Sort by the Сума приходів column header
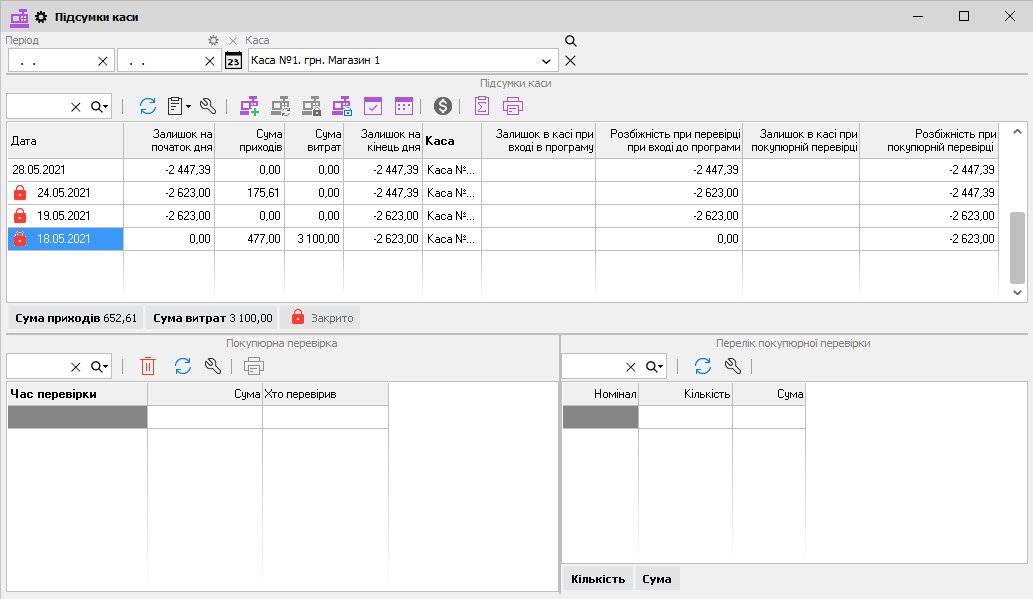The height and width of the screenshot is (599, 1033). (x=250, y=141)
